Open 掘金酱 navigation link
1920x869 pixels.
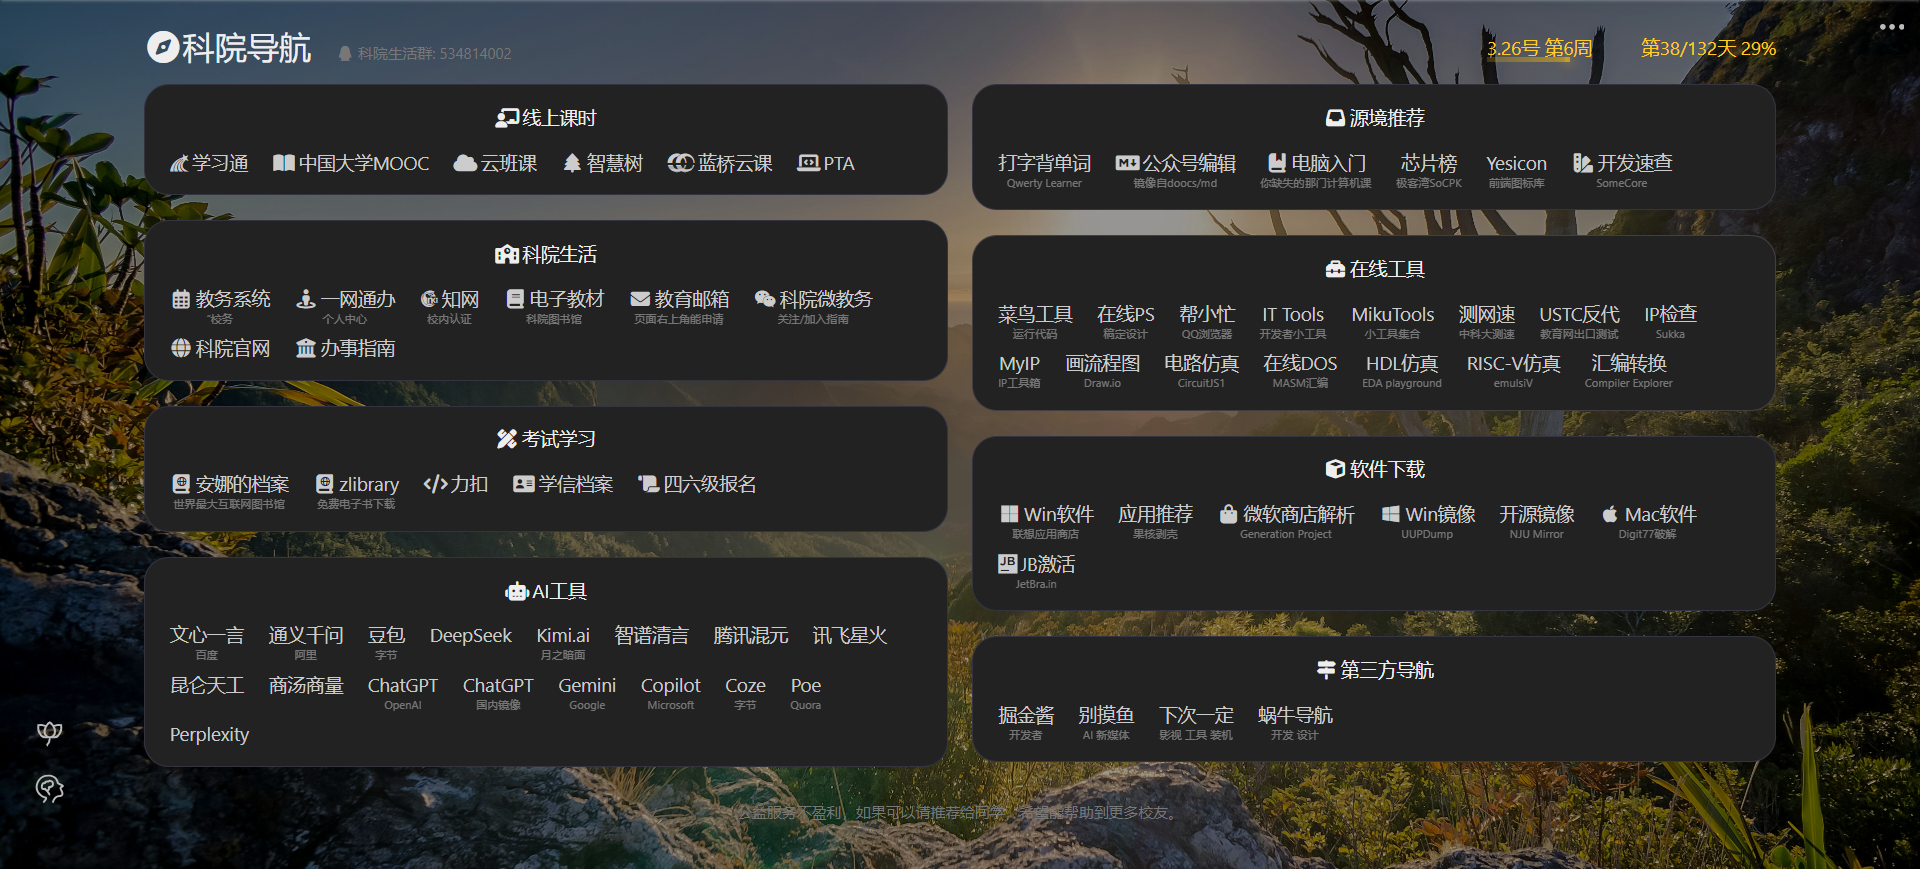click(x=1026, y=722)
